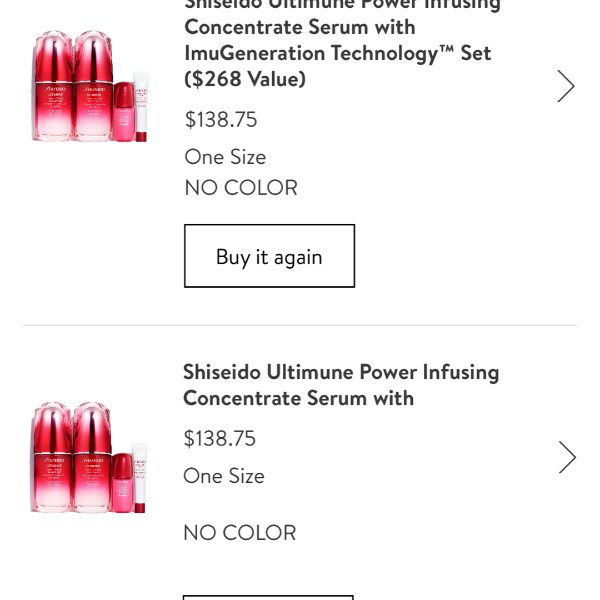Select One Size label of the lower item

[224, 476]
